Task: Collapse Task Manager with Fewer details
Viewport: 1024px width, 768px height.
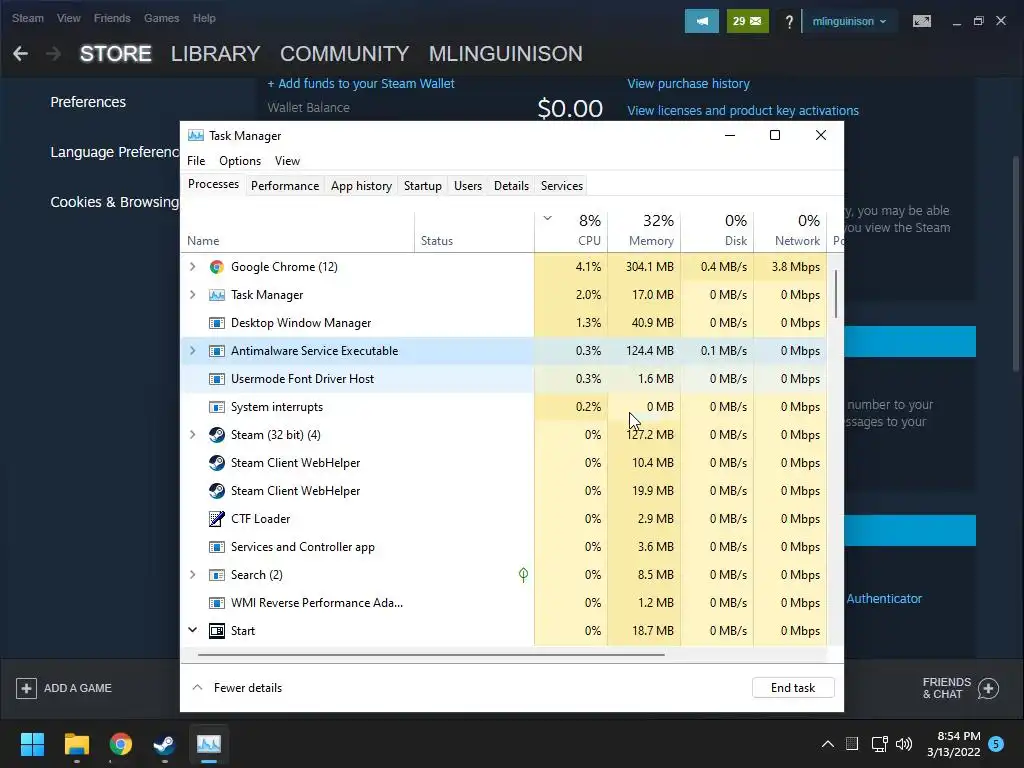Action: (x=237, y=688)
